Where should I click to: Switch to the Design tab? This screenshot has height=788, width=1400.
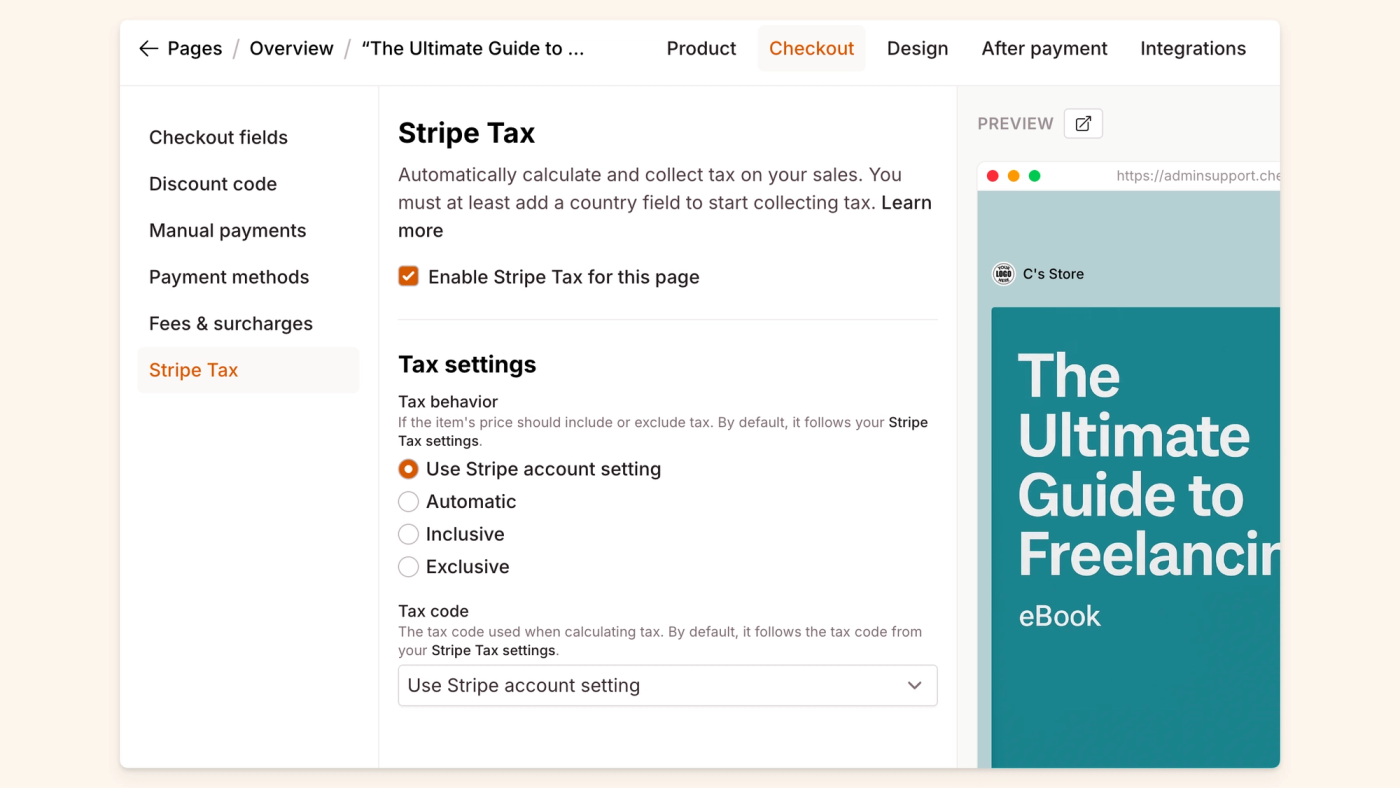point(917,48)
